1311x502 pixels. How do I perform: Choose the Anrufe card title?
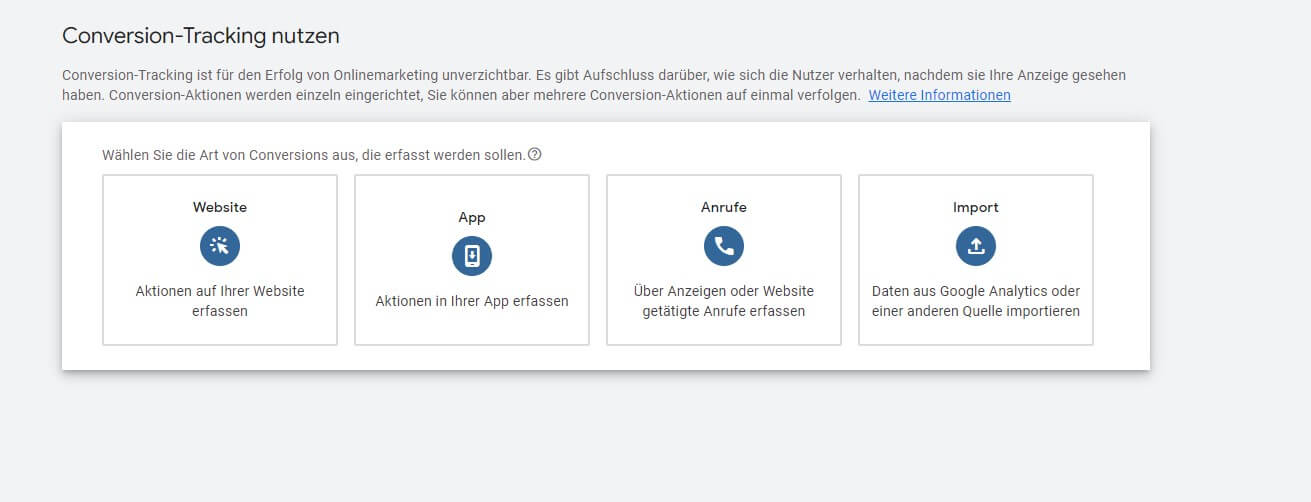[x=724, y=208]
